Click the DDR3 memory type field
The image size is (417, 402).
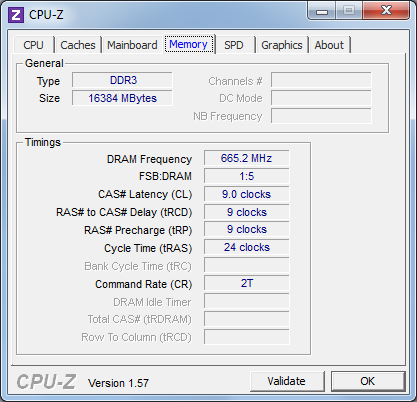(x=122, y=80)
